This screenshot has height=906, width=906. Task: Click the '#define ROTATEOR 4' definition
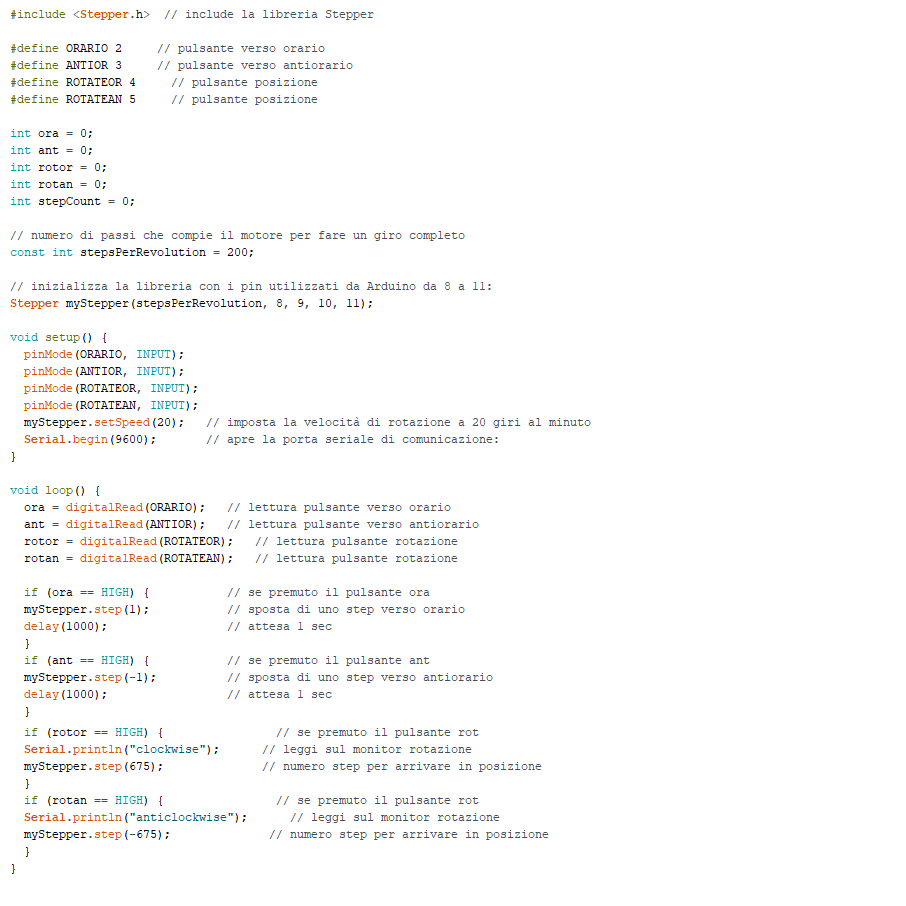point(73,82)
